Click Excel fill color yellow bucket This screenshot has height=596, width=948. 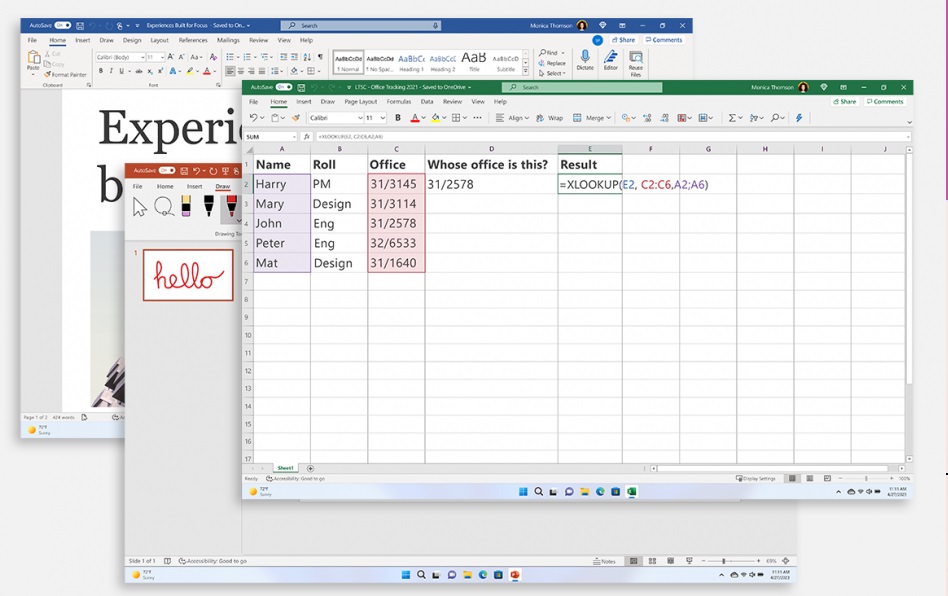435,118
